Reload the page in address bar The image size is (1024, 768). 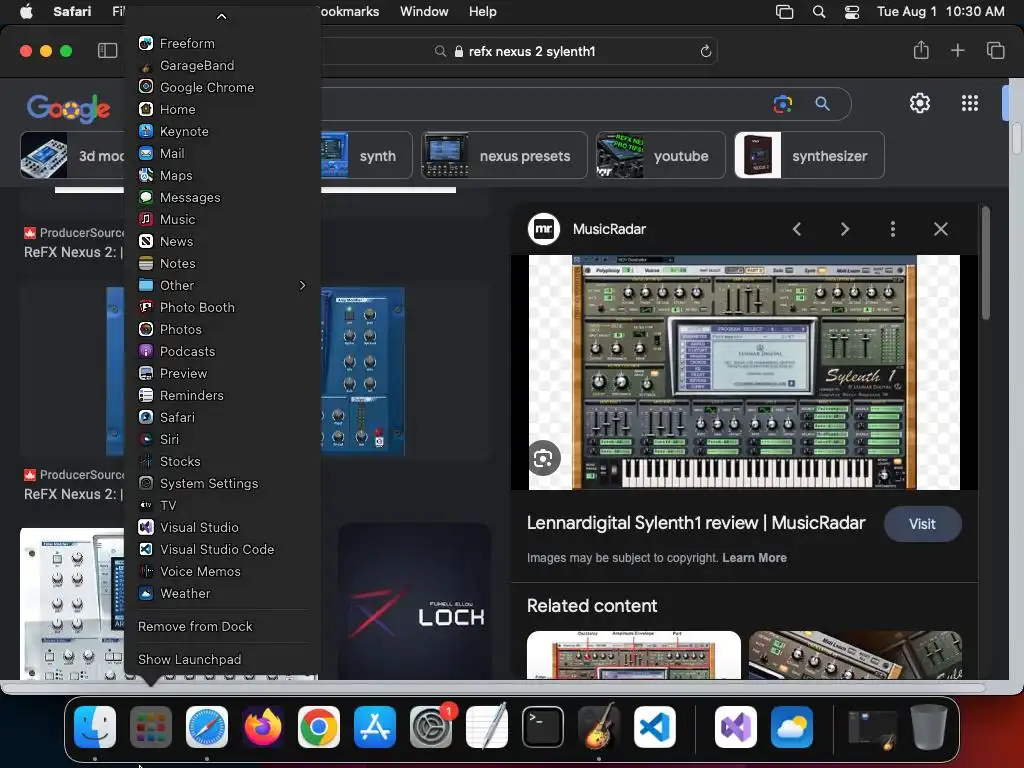[x=705, y=52]
